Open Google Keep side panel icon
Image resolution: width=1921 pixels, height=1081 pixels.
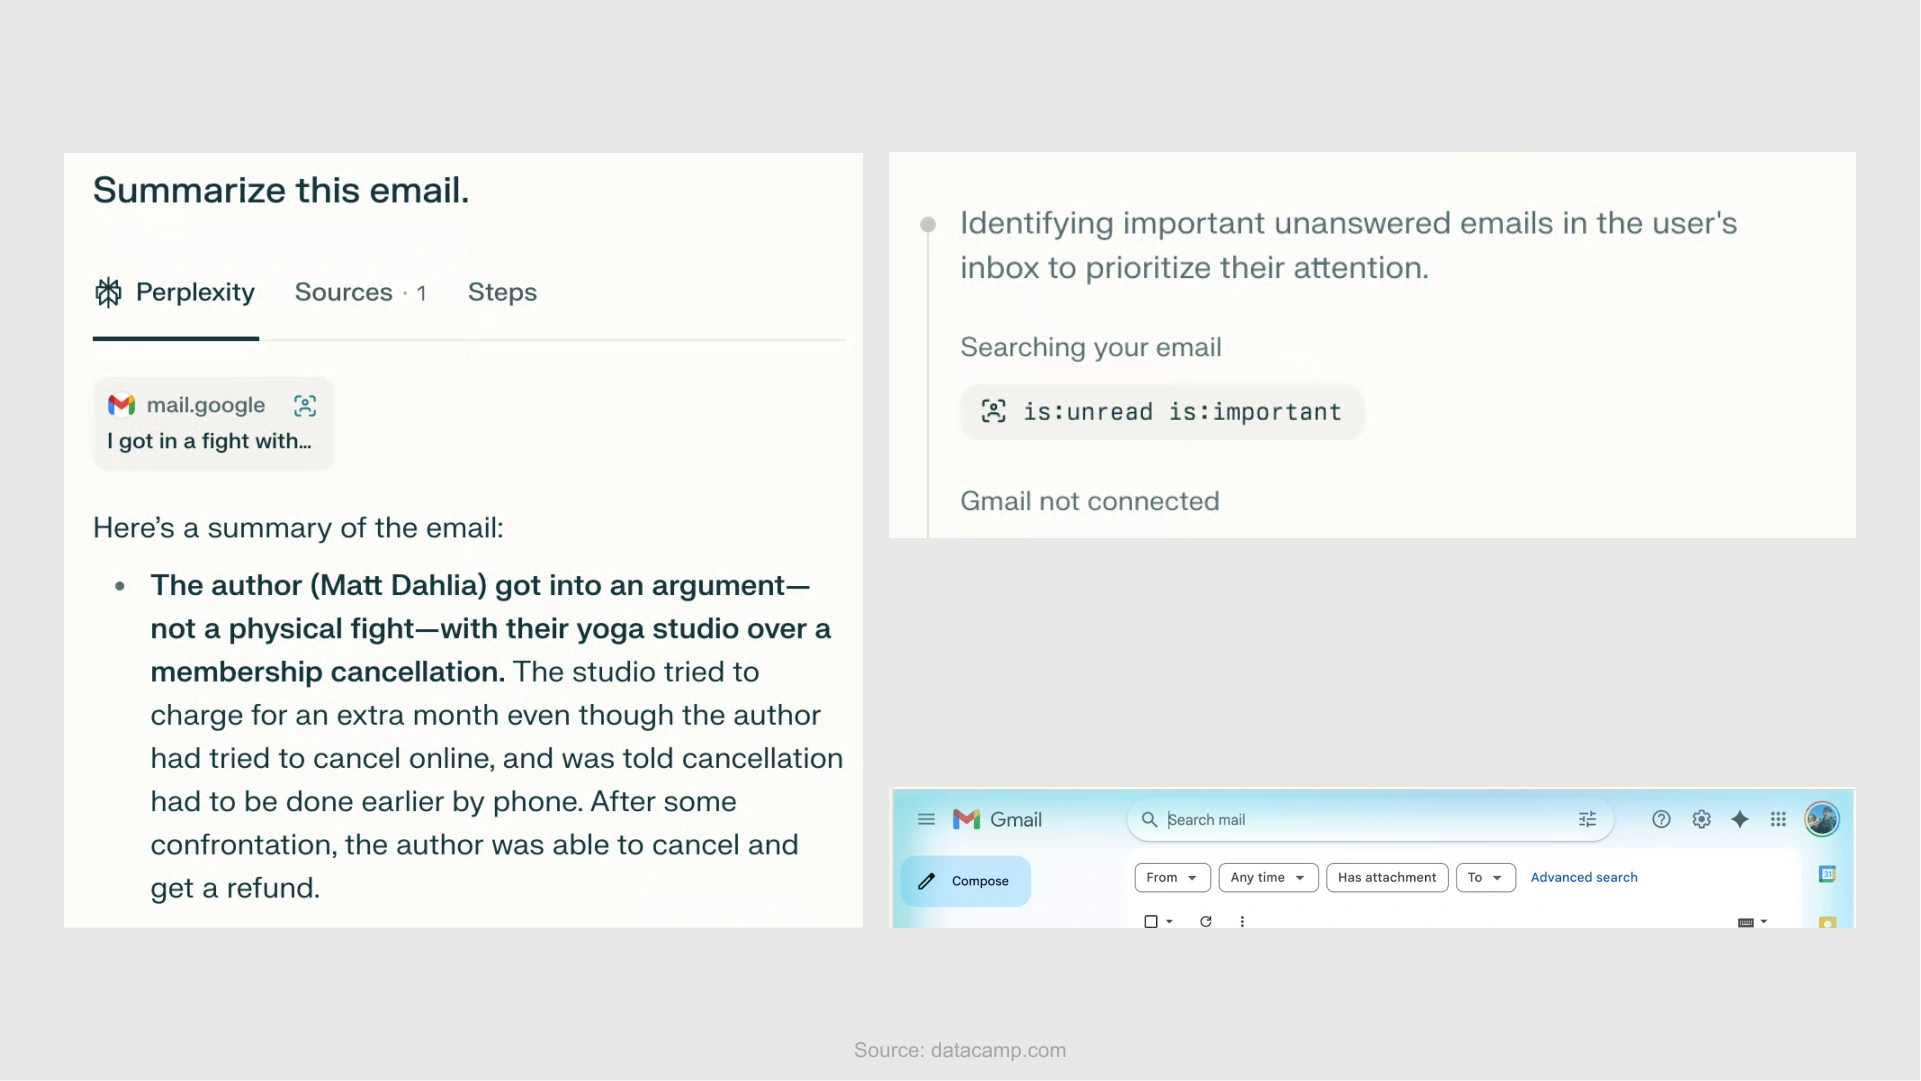point(1827,922)
